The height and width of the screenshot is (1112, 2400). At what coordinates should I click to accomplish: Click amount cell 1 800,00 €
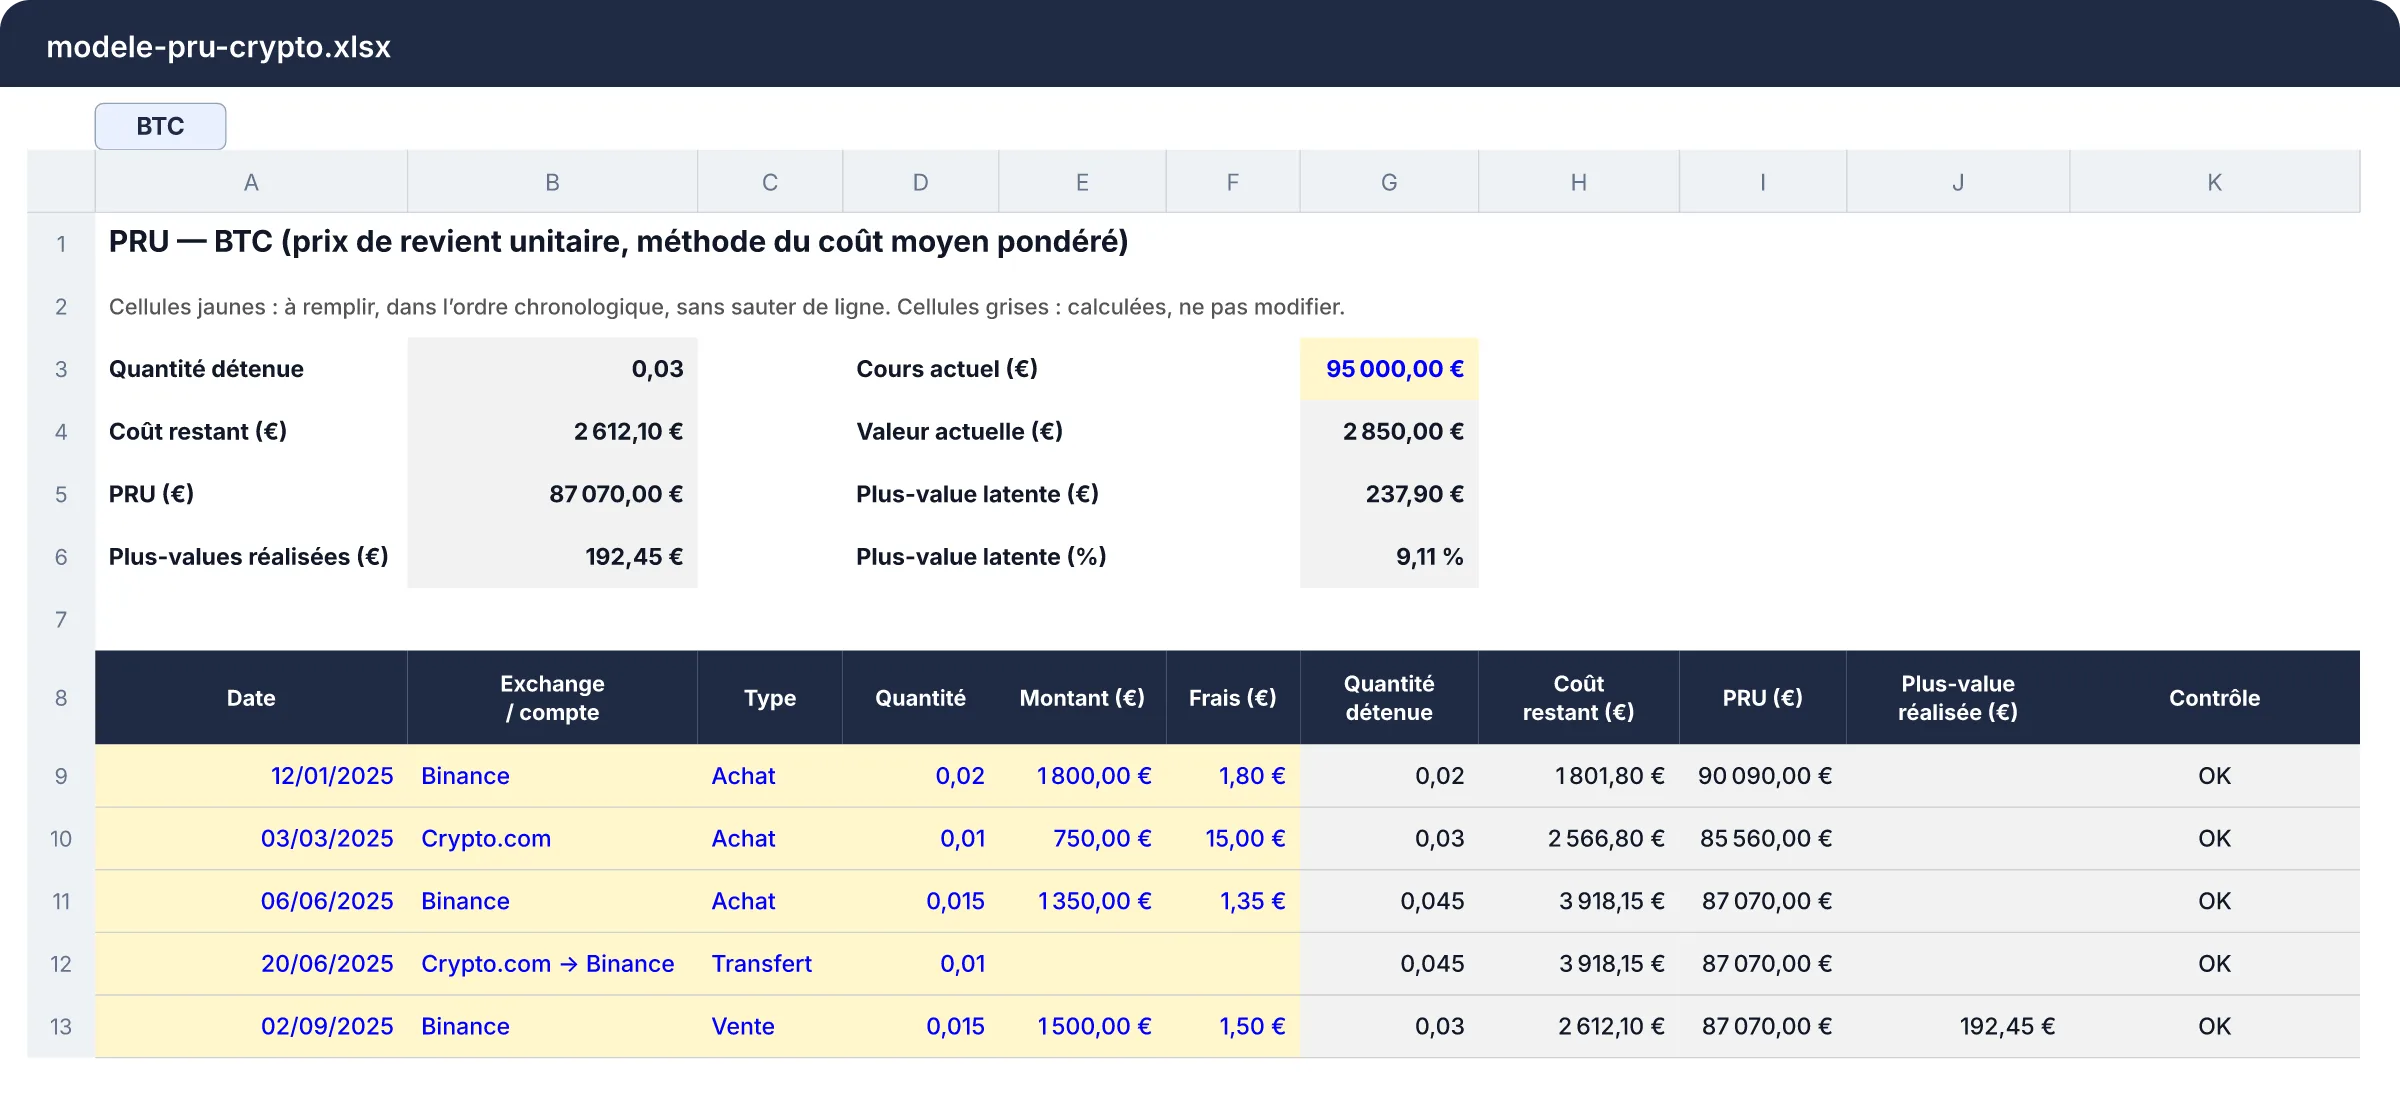[1082, 776]
